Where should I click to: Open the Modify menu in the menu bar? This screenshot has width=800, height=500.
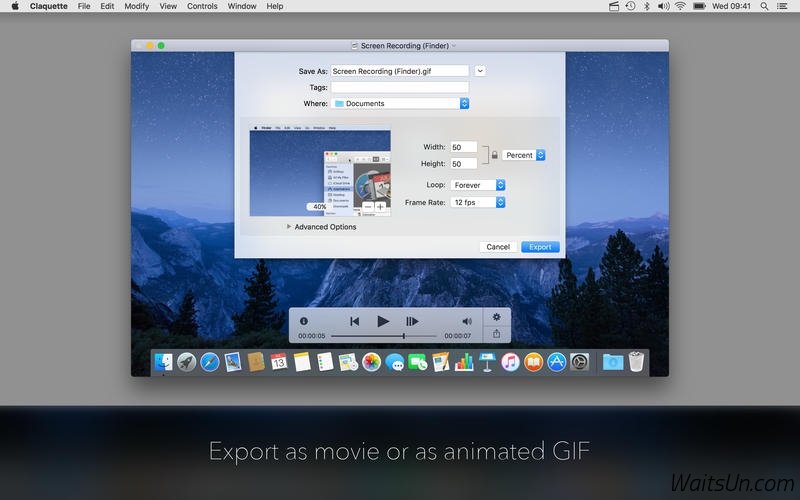tap(137, 6)
